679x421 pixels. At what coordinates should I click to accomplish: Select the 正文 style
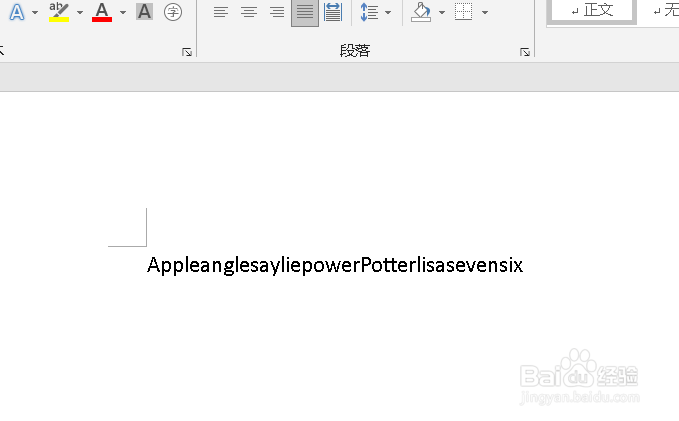pyautogui.click(x=592, y=10)
